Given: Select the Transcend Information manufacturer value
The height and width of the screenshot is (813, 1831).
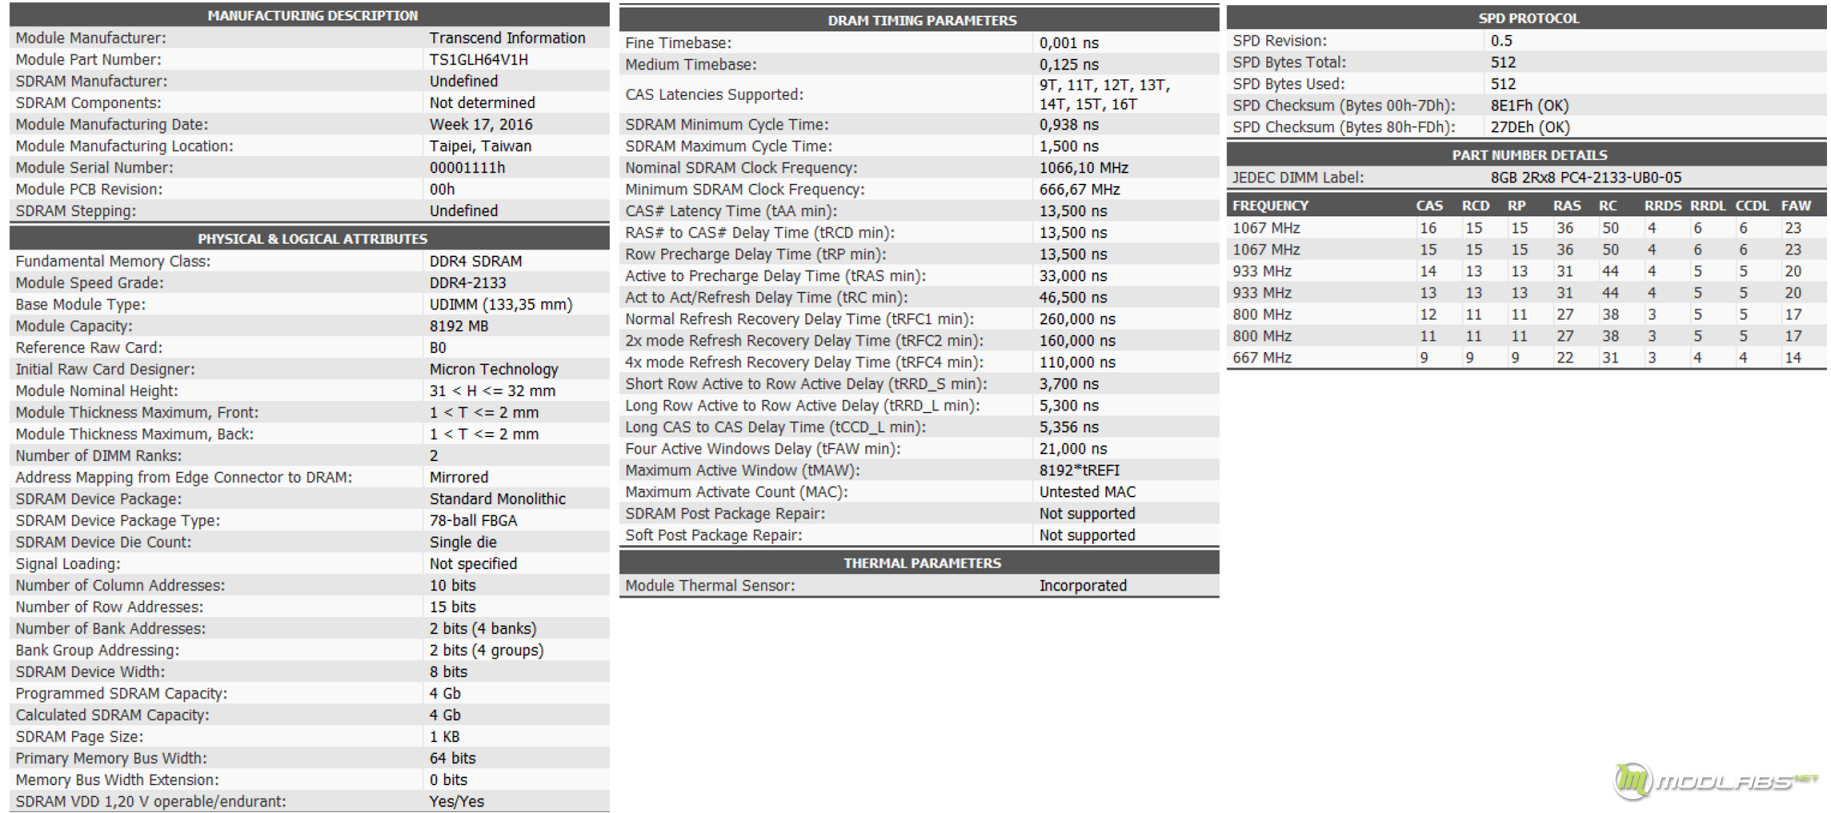Looking at the screenshot, I should 507,38.
